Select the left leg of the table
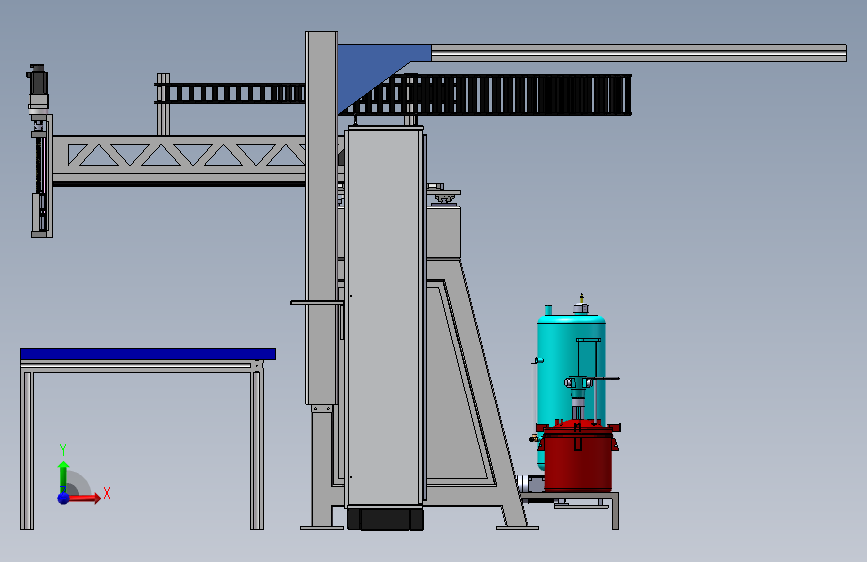The height and width of the screenshot is (562, 867). click(27, 450)
